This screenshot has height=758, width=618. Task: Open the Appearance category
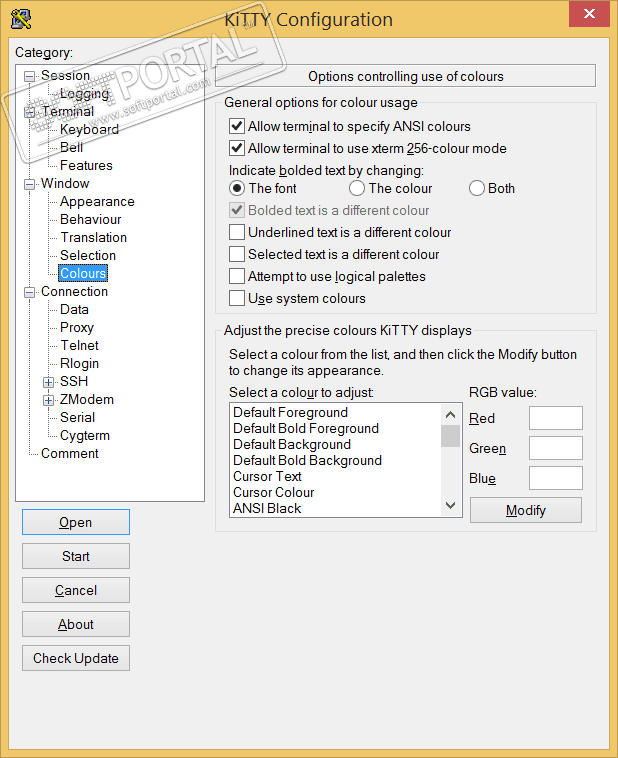tap(97, 202)
